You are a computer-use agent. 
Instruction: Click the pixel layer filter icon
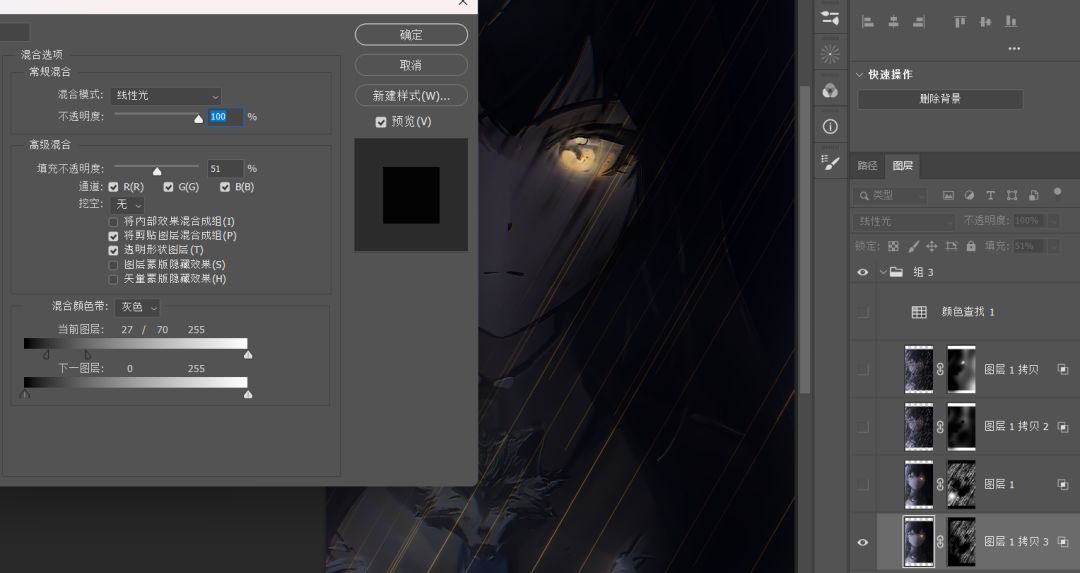[948, 196]
